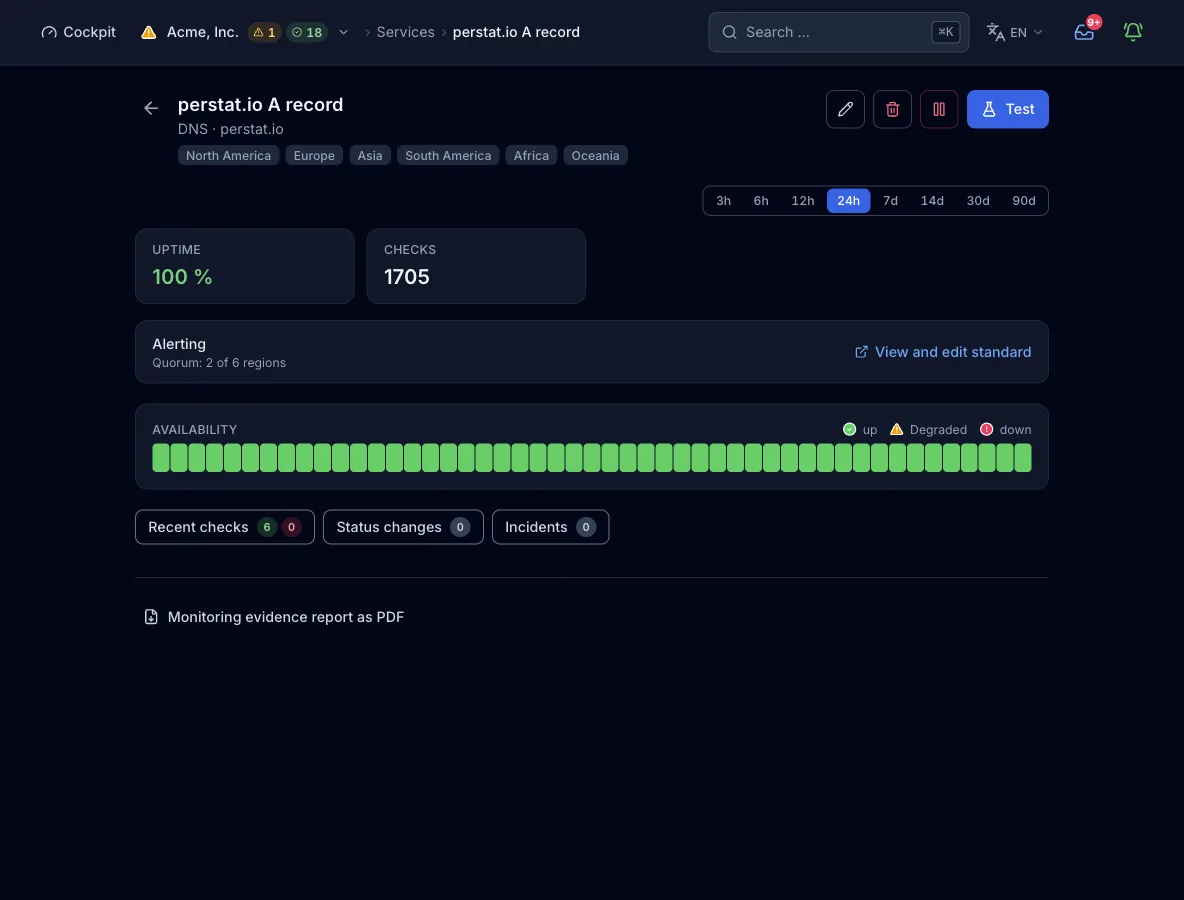Edit the service with pencil icon

[845, 109]
